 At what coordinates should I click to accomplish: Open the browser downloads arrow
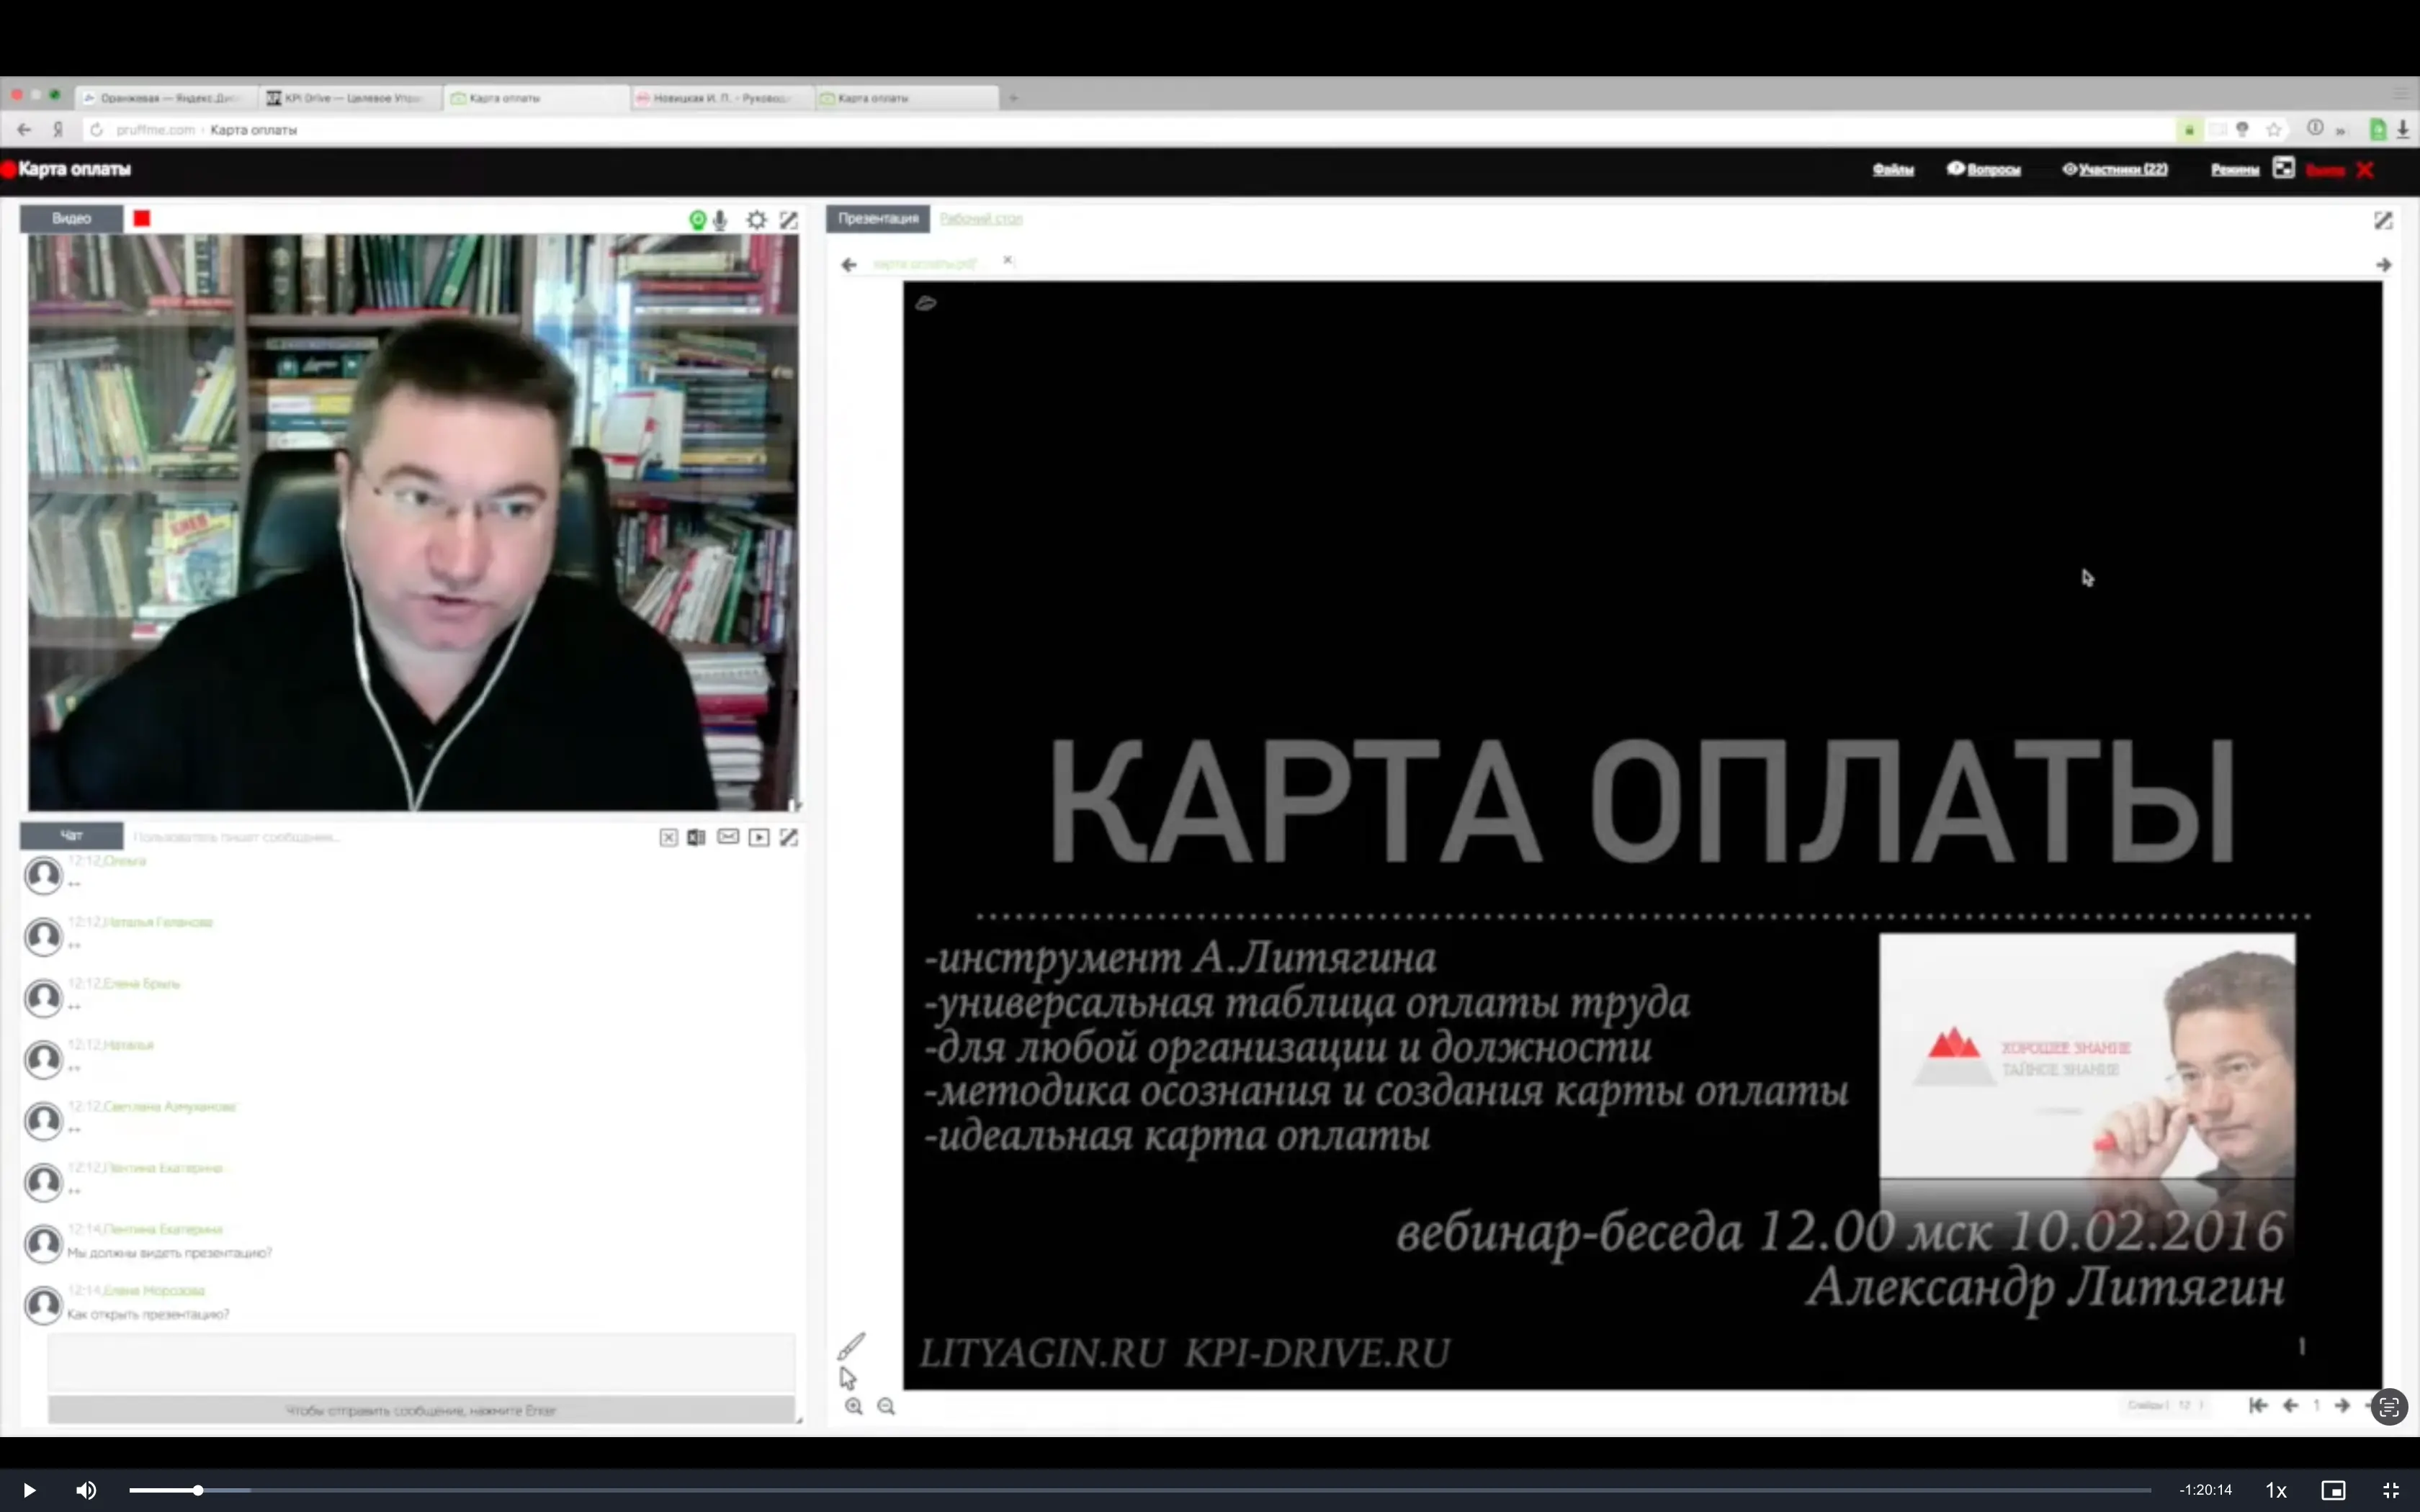[x=2402, y=129]
